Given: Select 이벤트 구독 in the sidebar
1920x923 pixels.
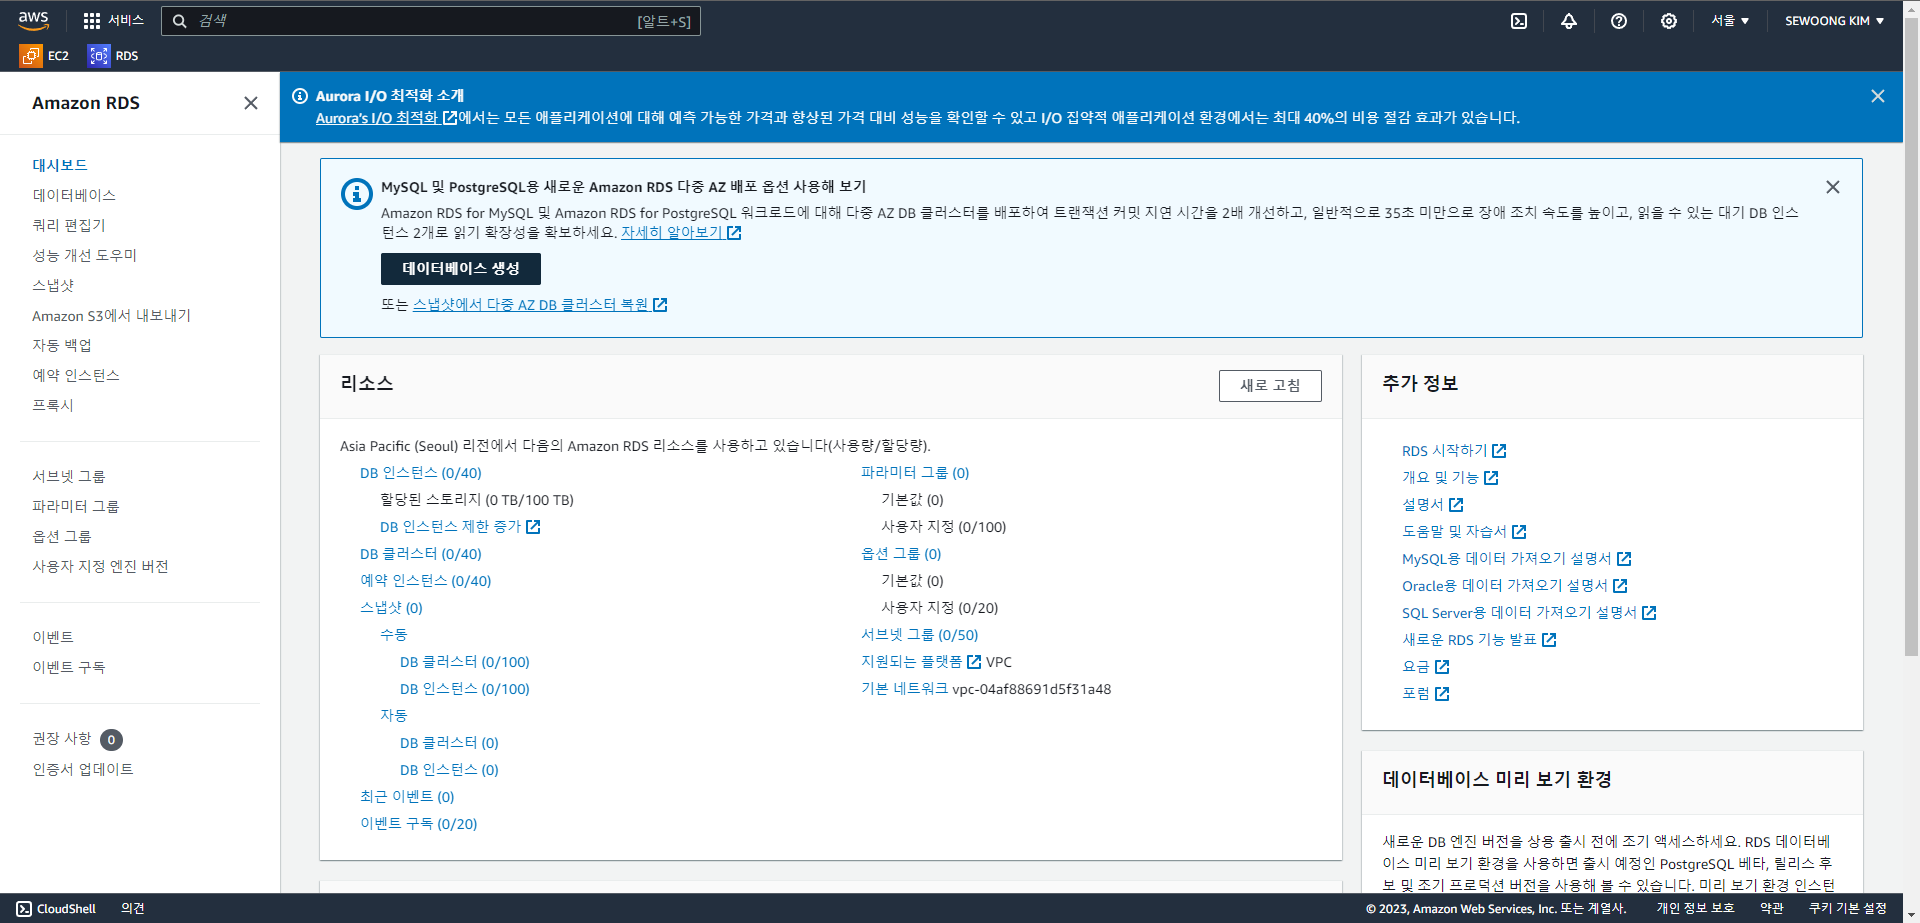Looking at the screenshot, I should 69,667.
